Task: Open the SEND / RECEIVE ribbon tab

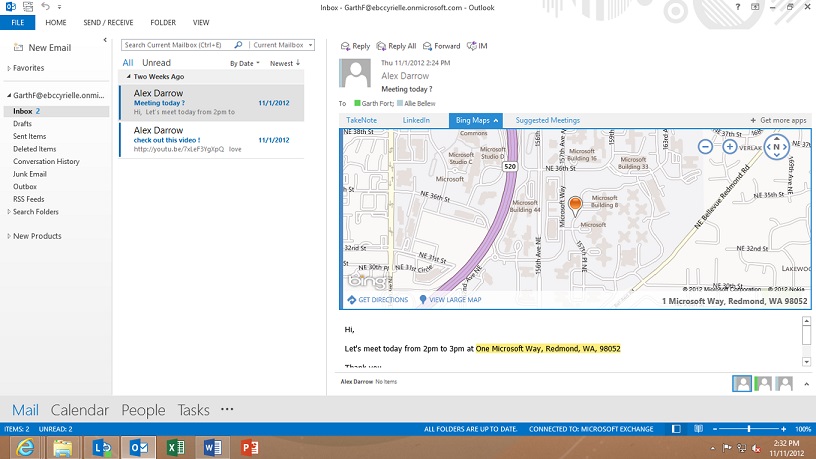Action: pos(108,22)
